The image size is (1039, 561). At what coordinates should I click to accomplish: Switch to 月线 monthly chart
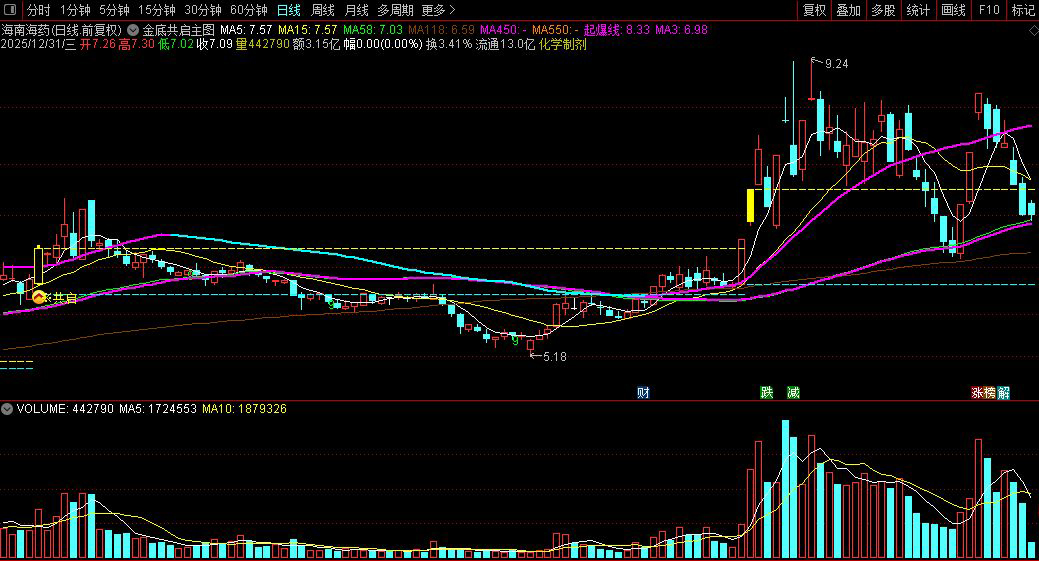pos(356,10)
